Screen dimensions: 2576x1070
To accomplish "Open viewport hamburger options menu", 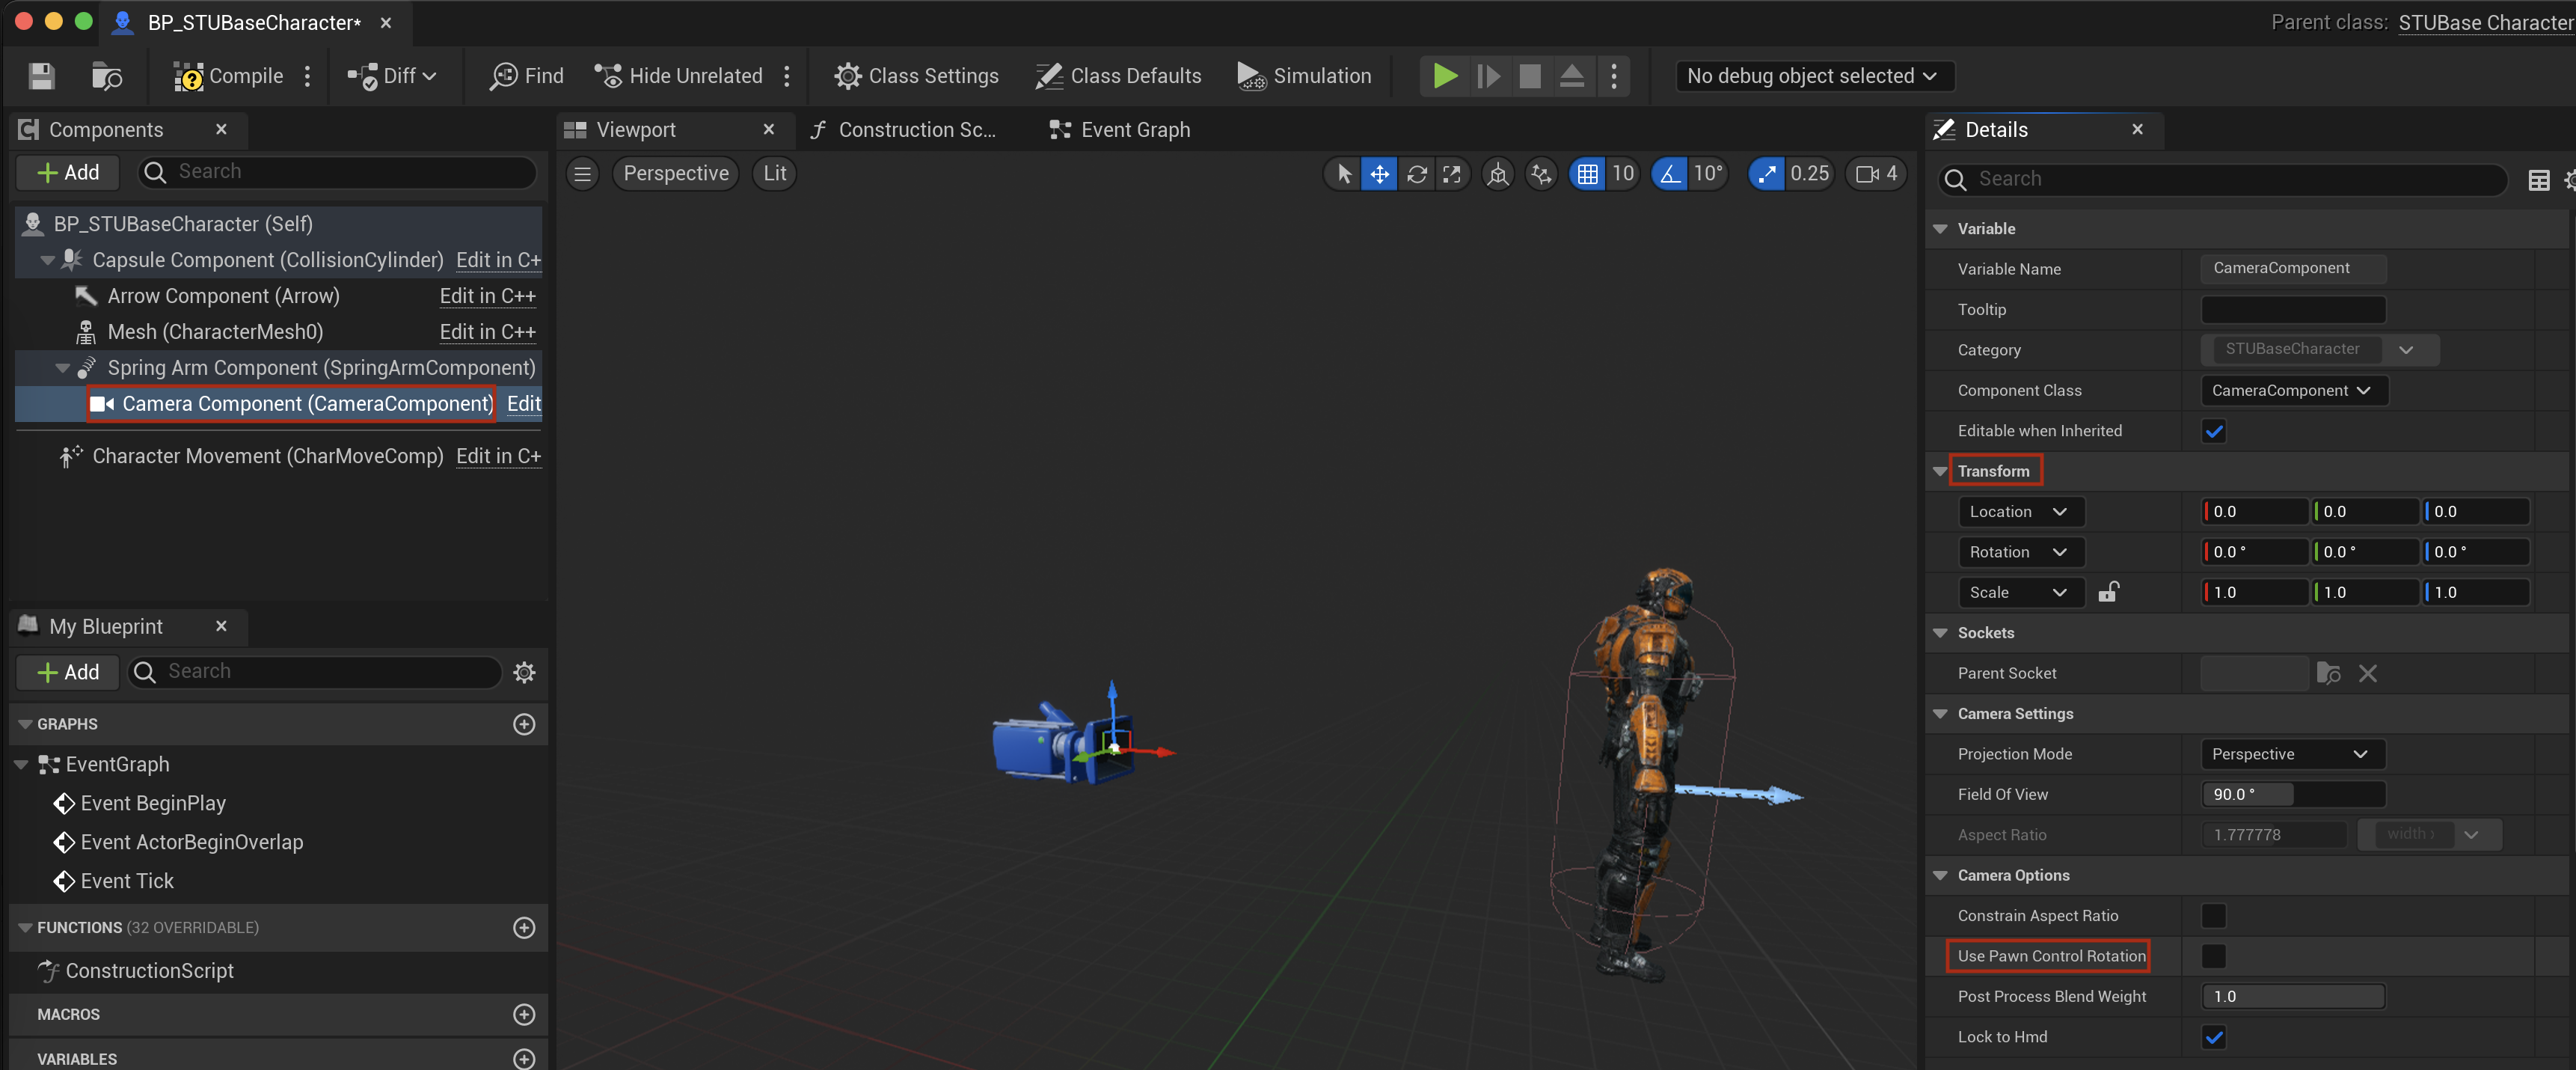I will point(583,174).
